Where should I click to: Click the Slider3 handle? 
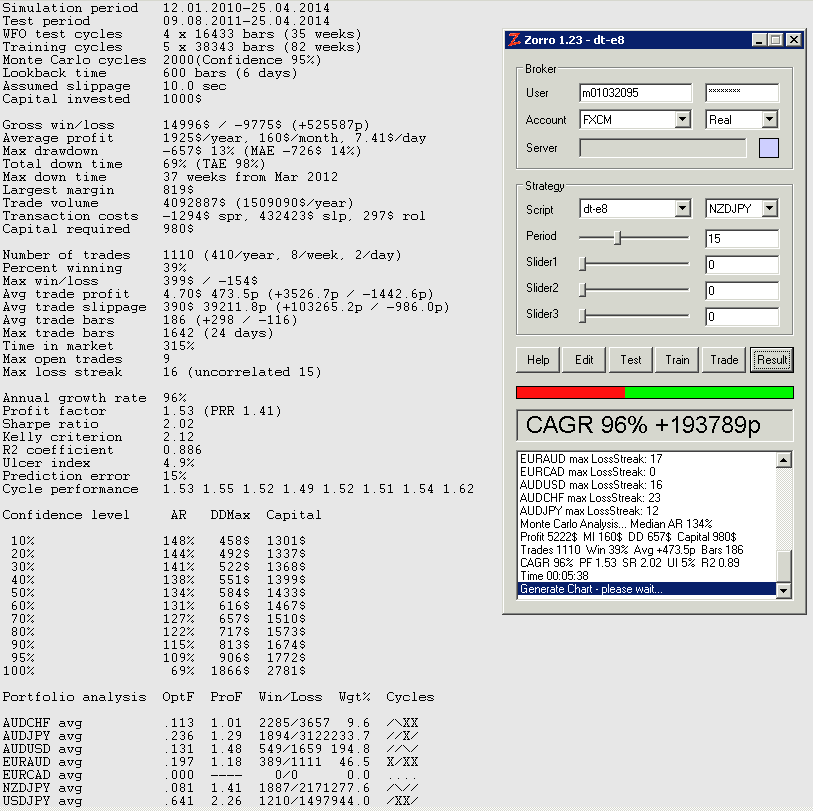583,316
